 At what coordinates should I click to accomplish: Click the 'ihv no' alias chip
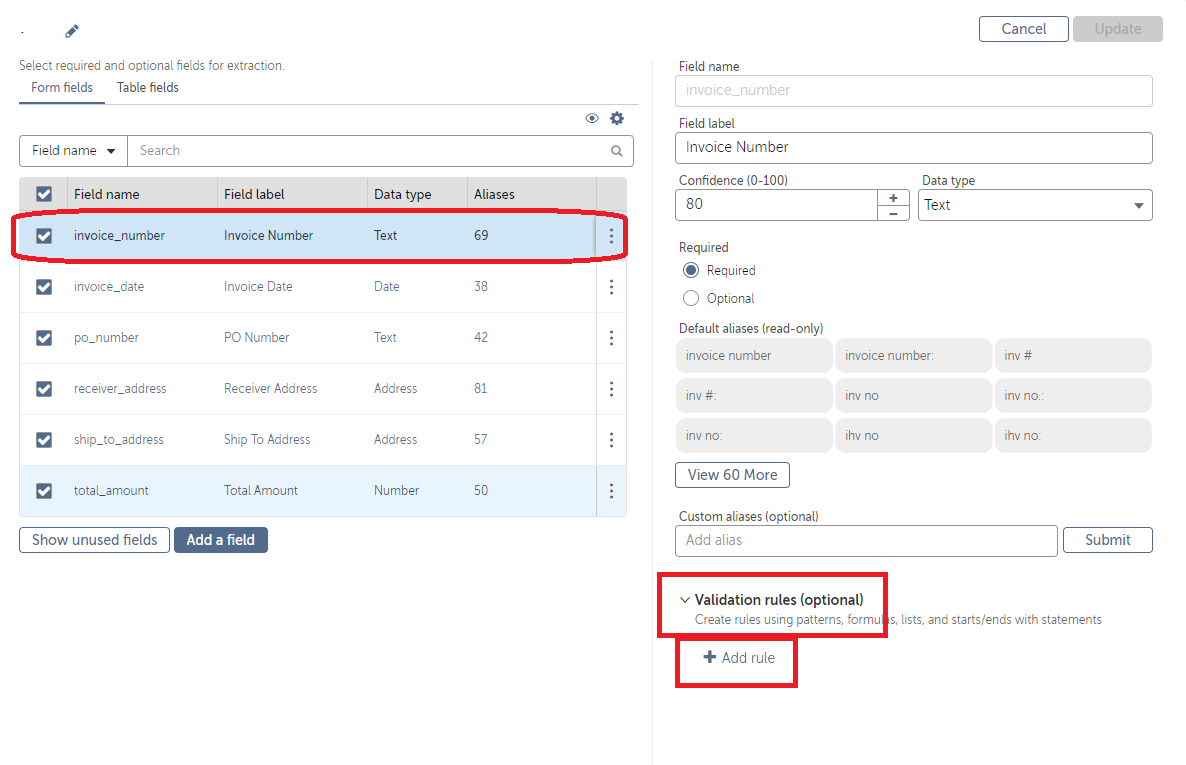913,436
